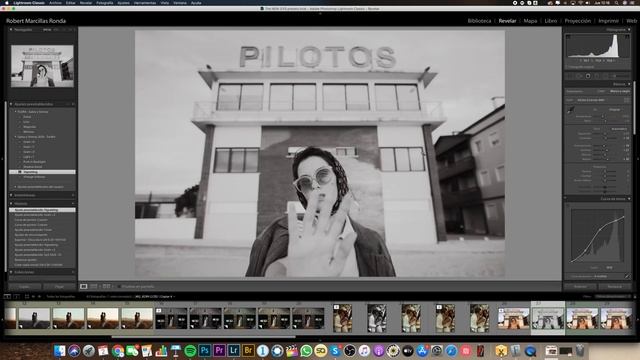The image size is (640, 360).
Task: Open Spotify from the Dock
Action: tap(190, 350)
